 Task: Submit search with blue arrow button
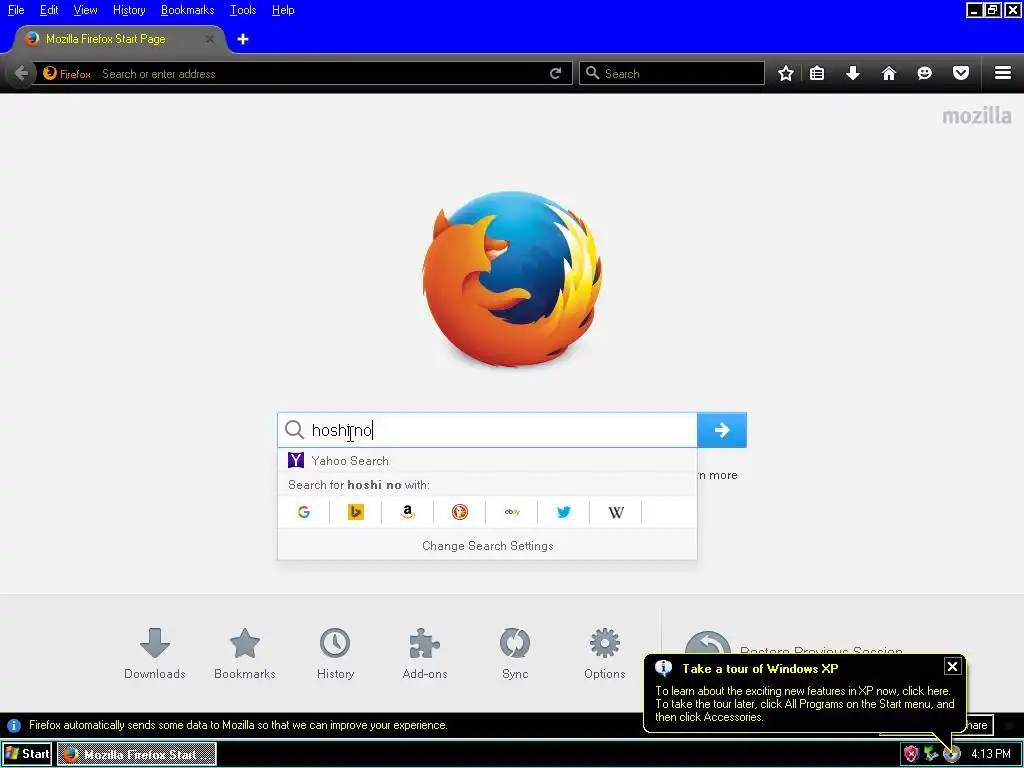tap(722, 430)
